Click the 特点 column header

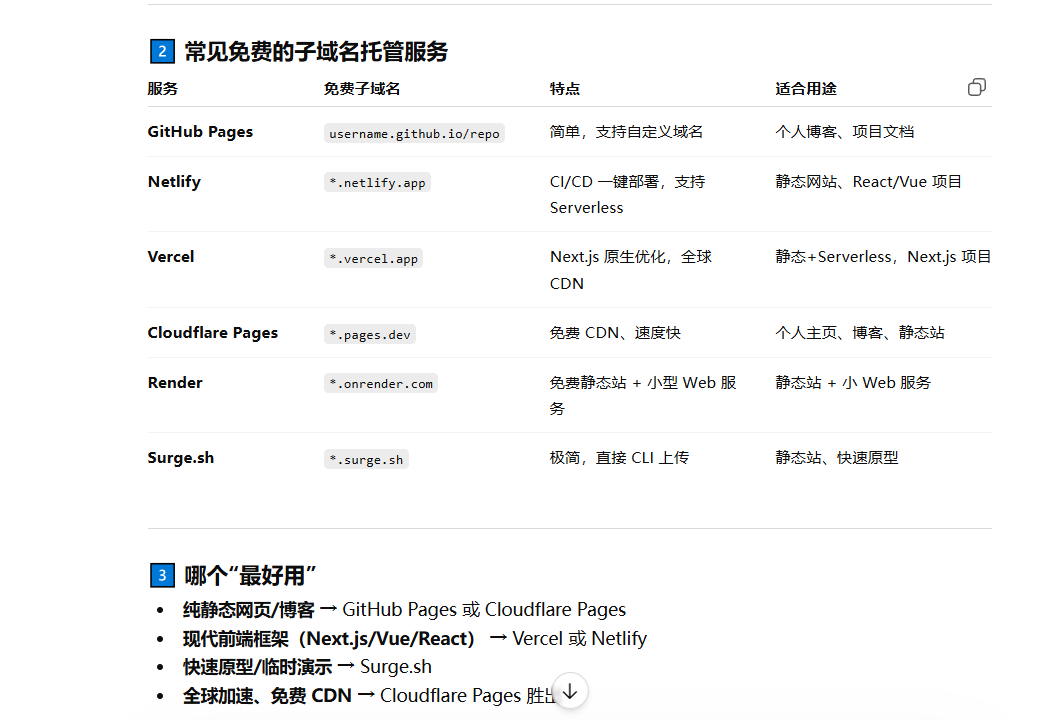564,89
